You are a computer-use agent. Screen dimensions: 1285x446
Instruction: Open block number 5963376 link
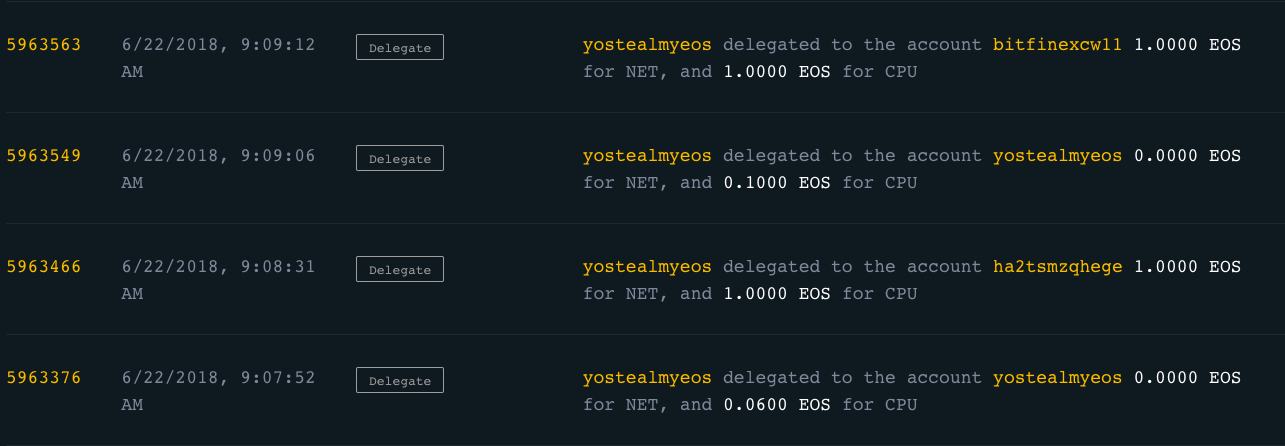[x=44, y=378]
